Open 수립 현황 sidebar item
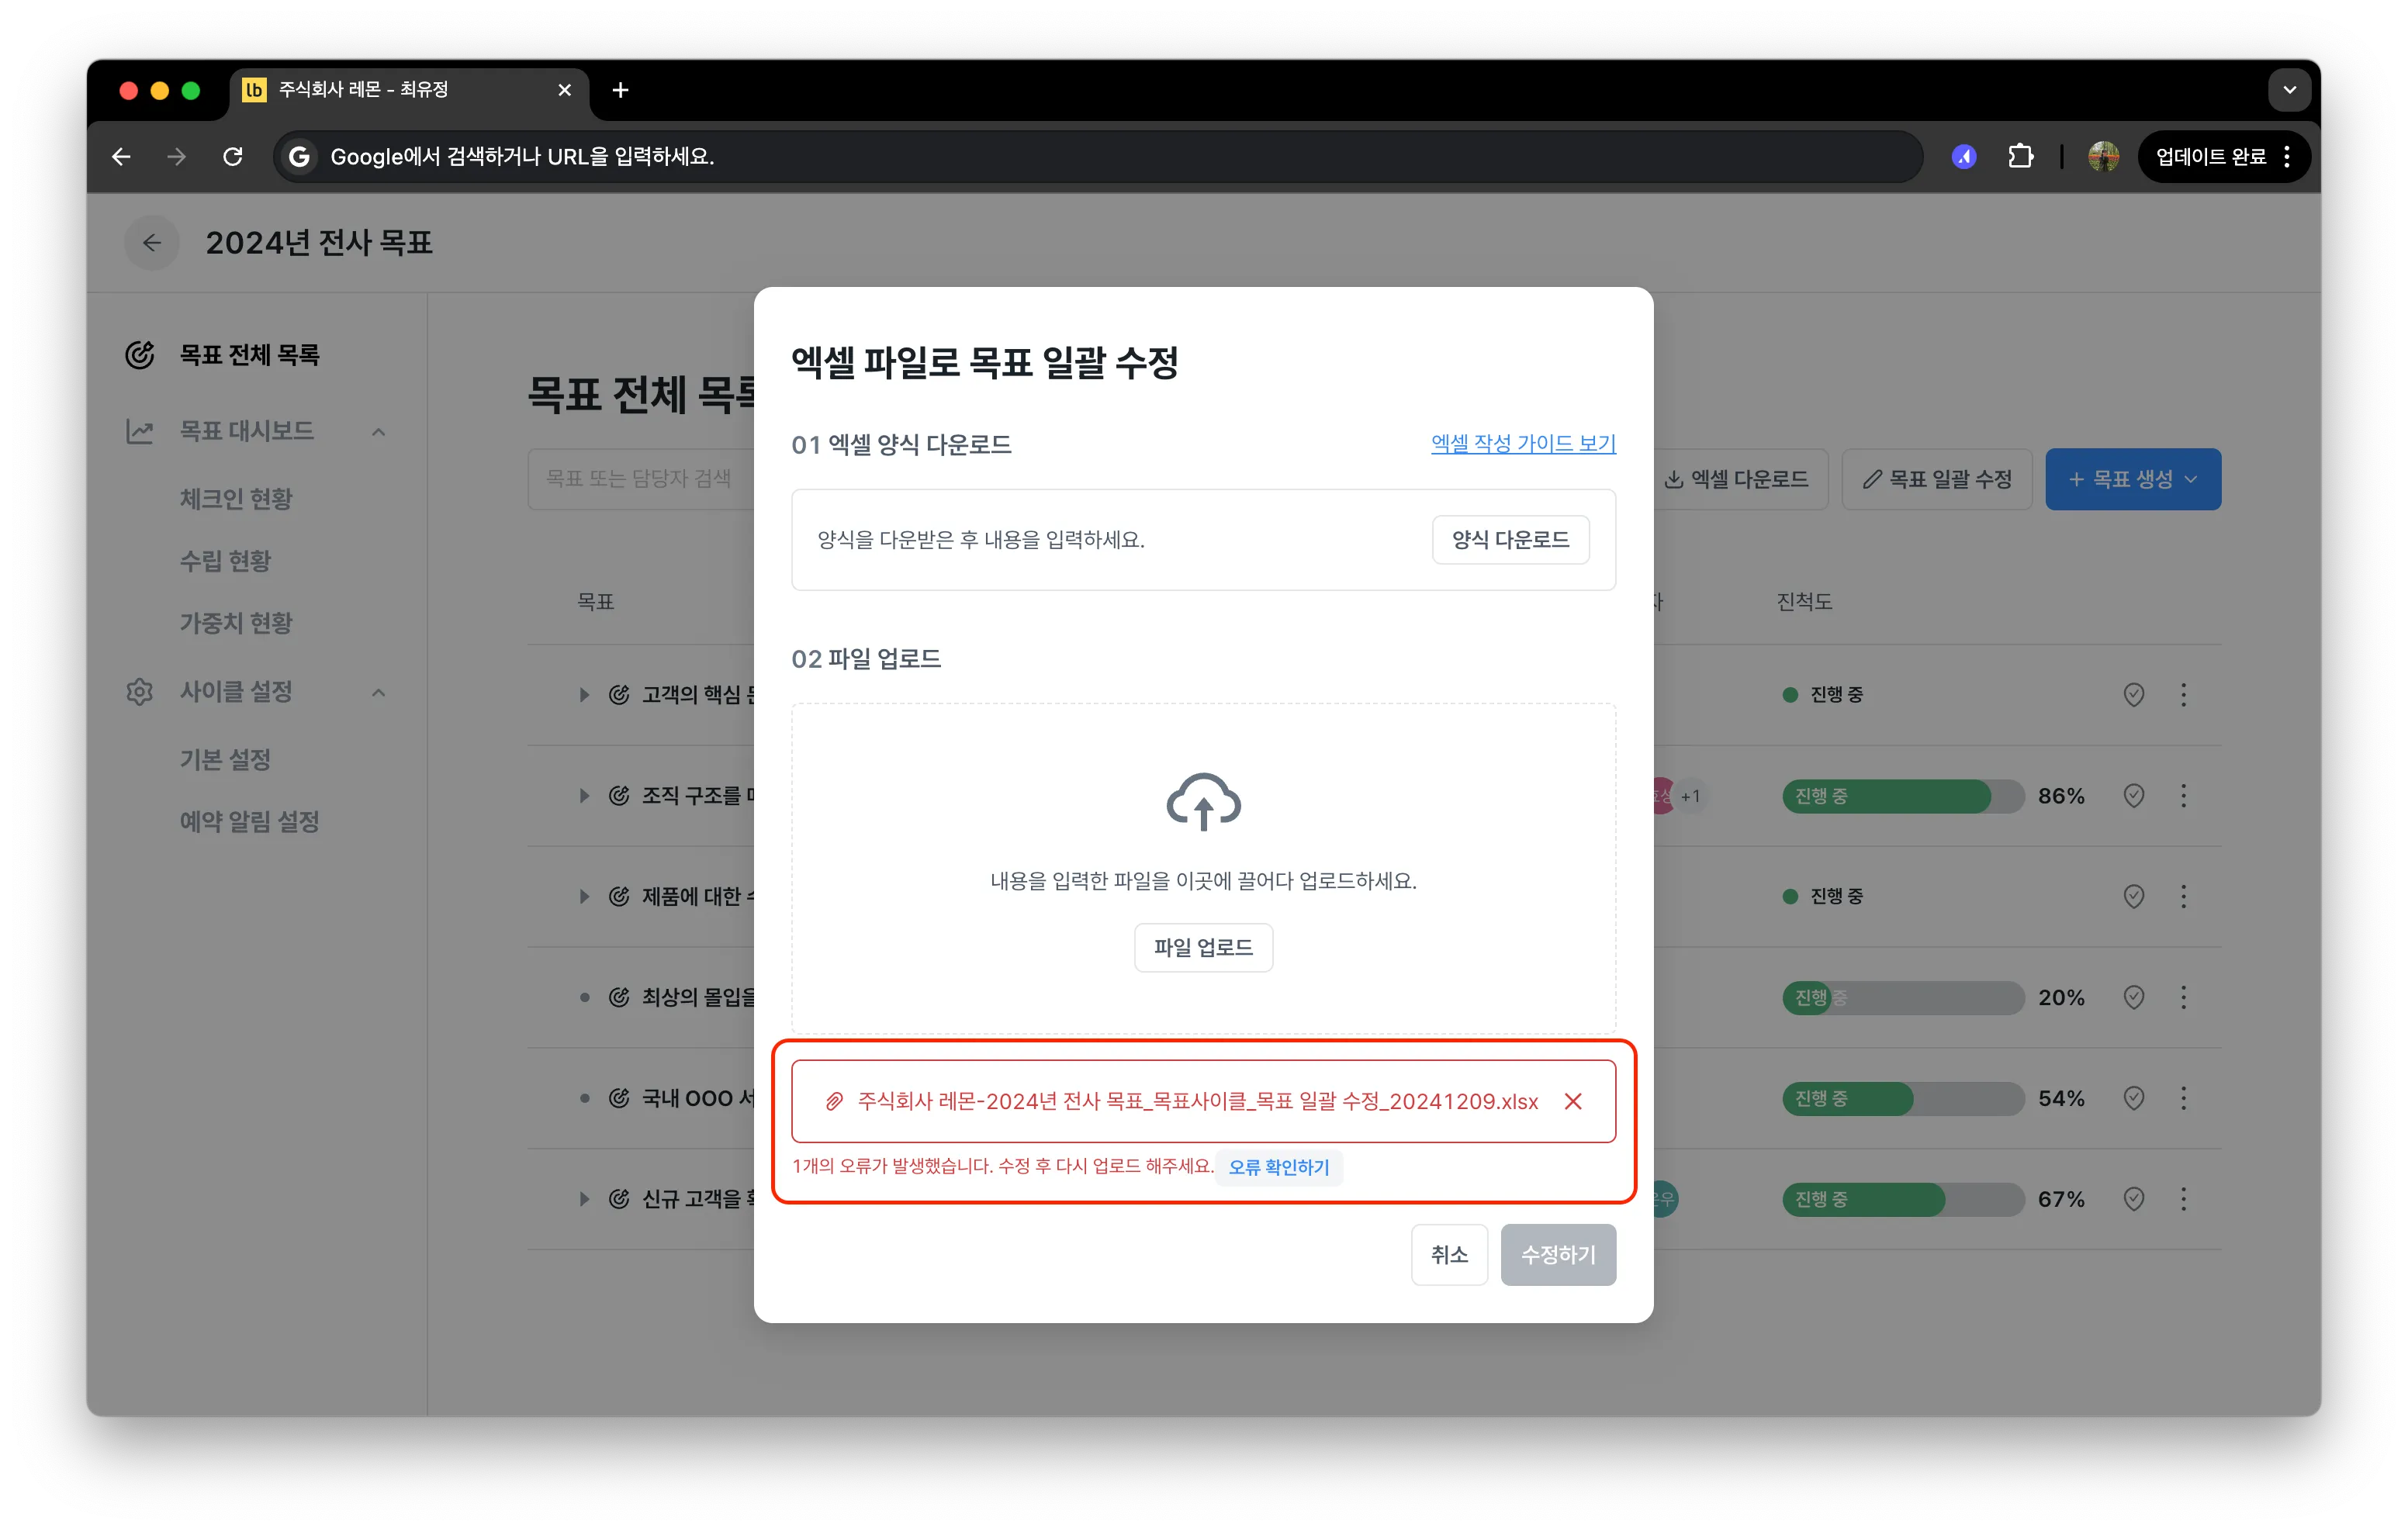 coord(225,561)
